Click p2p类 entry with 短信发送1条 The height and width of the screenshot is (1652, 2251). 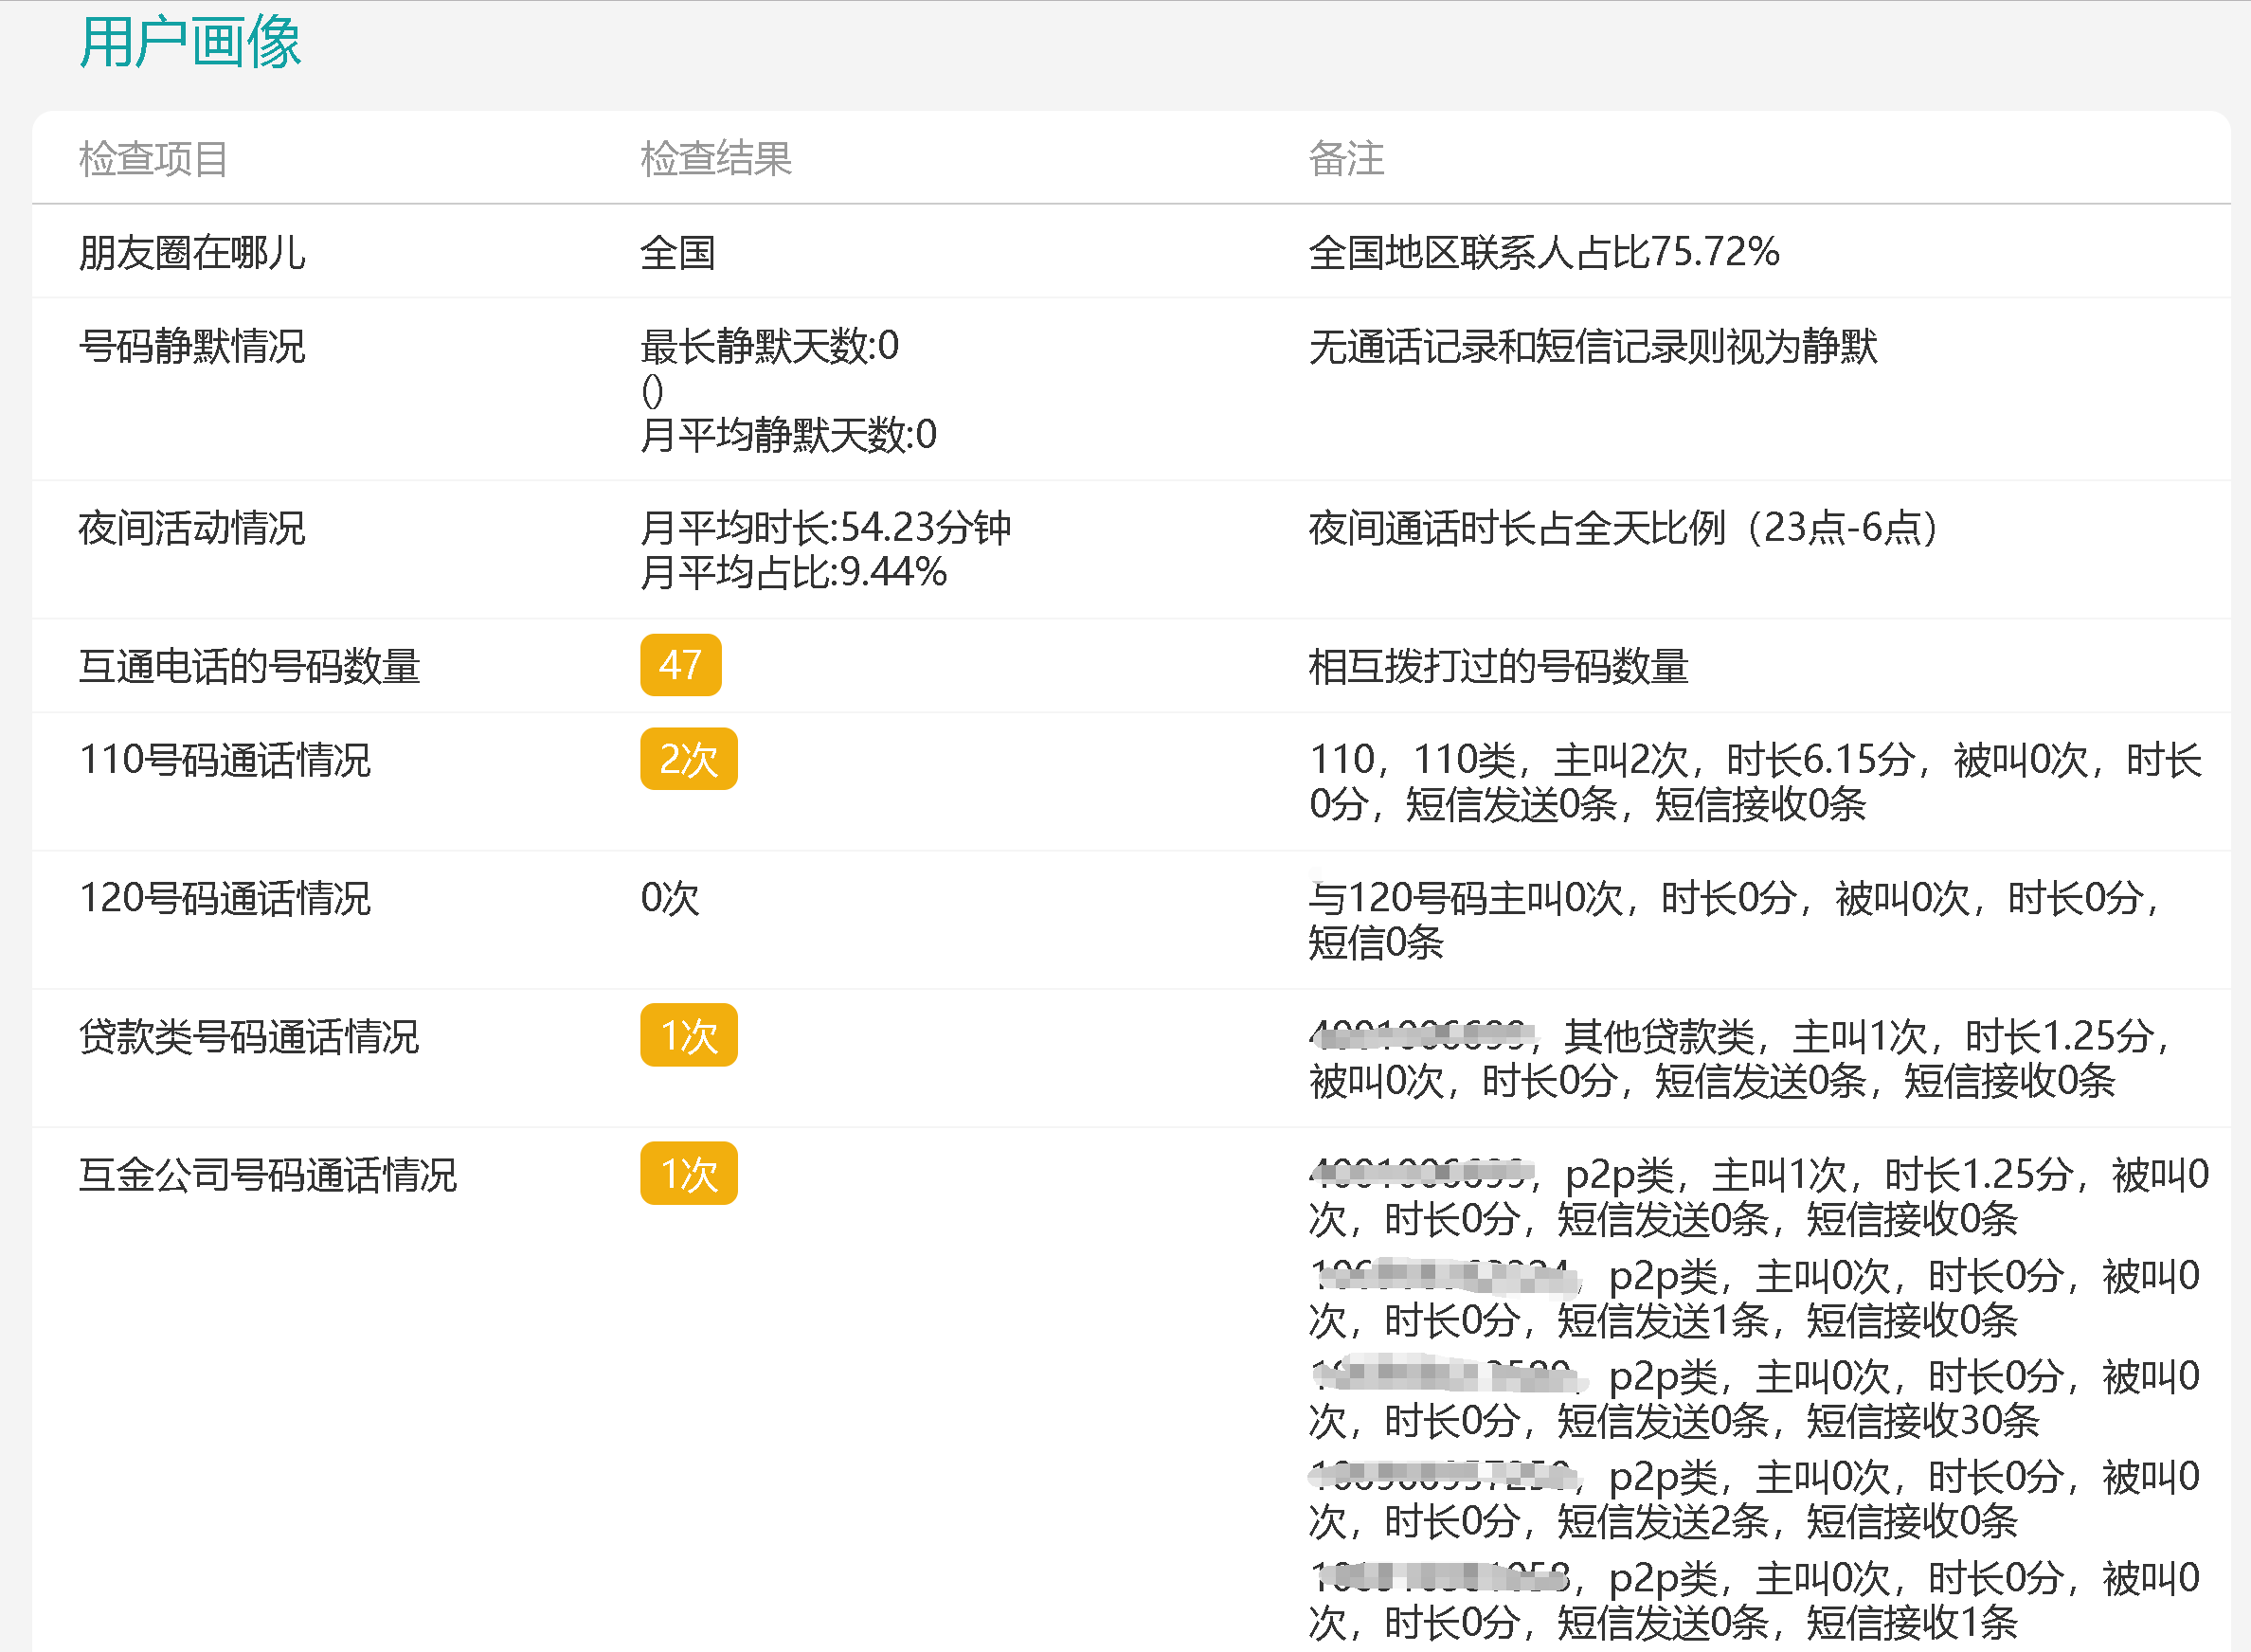tap(1755, 1298)
